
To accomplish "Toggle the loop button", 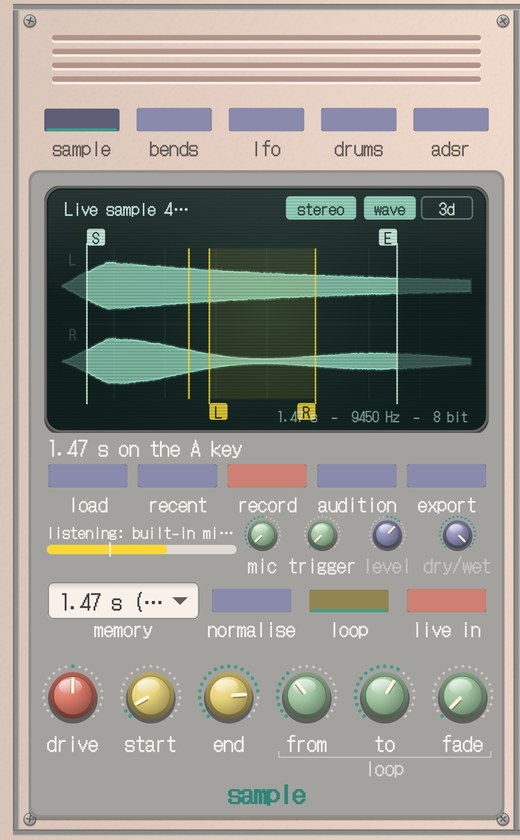I will pyautogui.click(x=349, y=600).
